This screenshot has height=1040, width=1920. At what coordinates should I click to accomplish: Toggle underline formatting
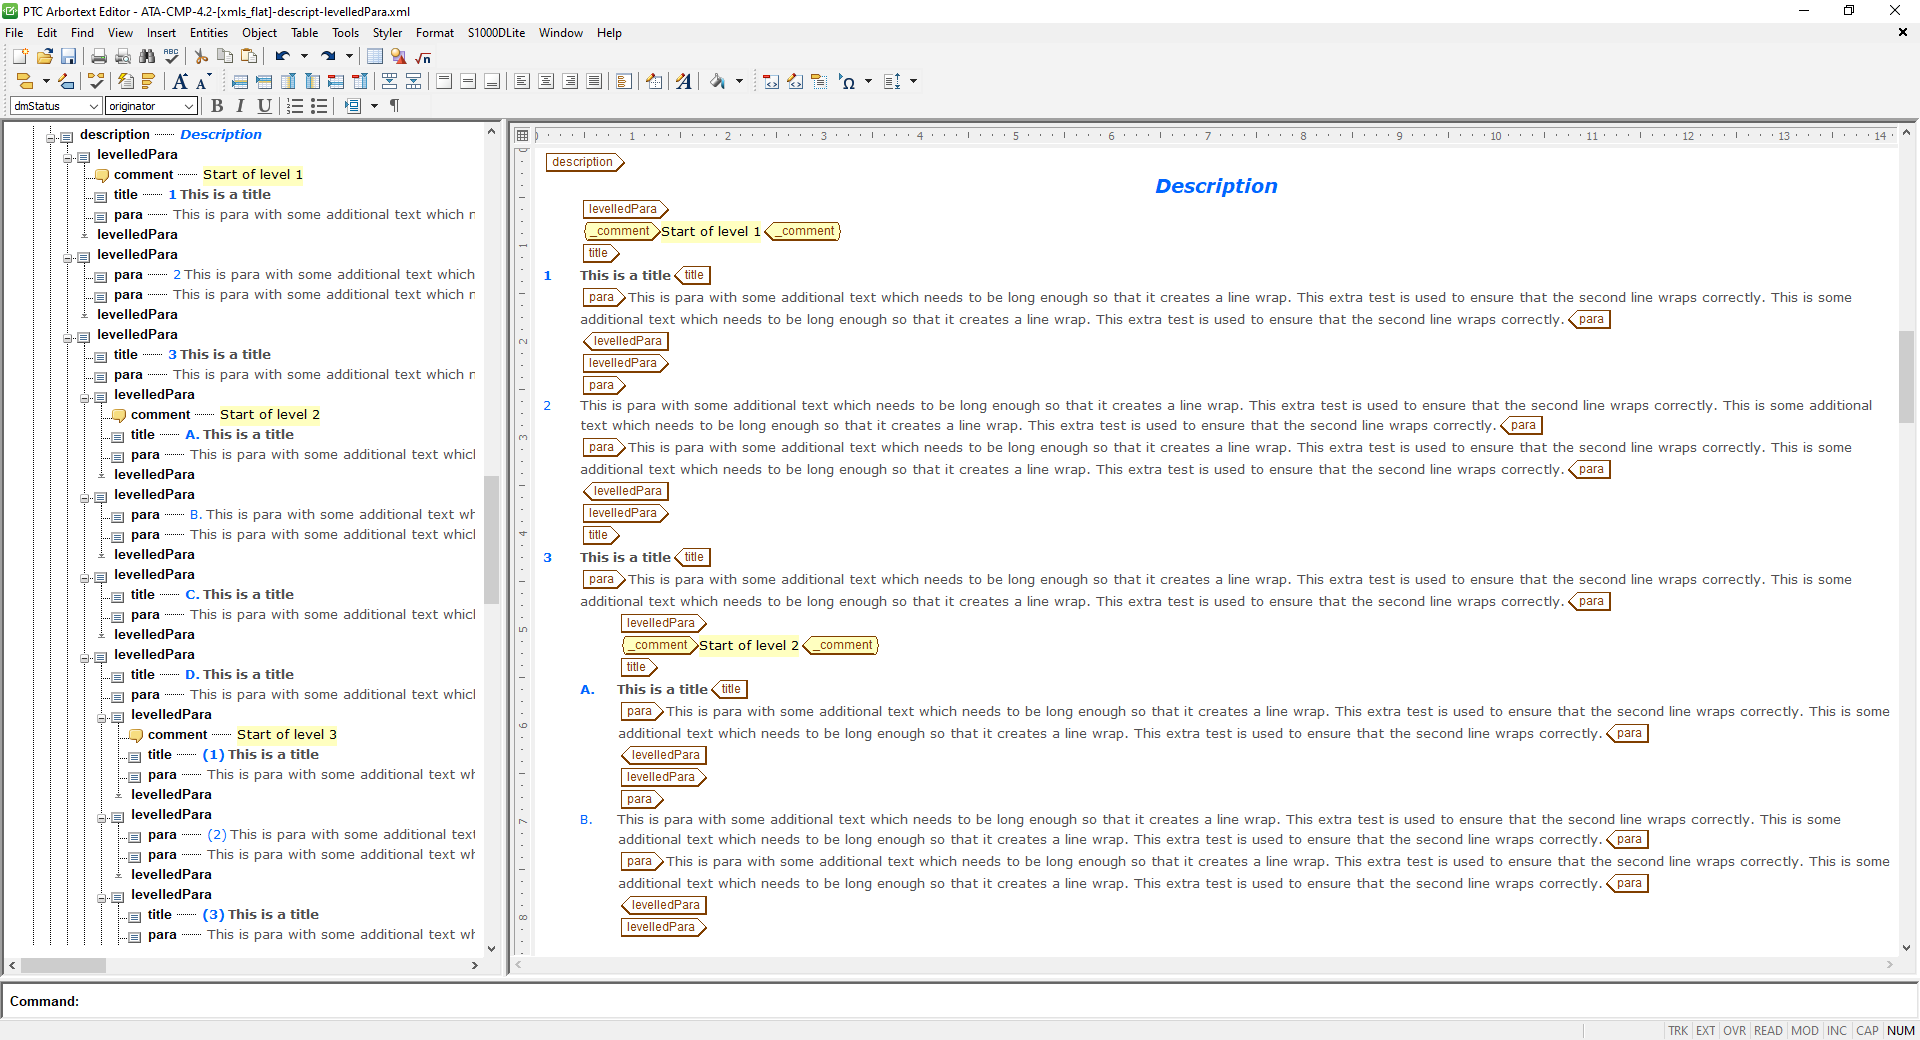pos(263,106)
